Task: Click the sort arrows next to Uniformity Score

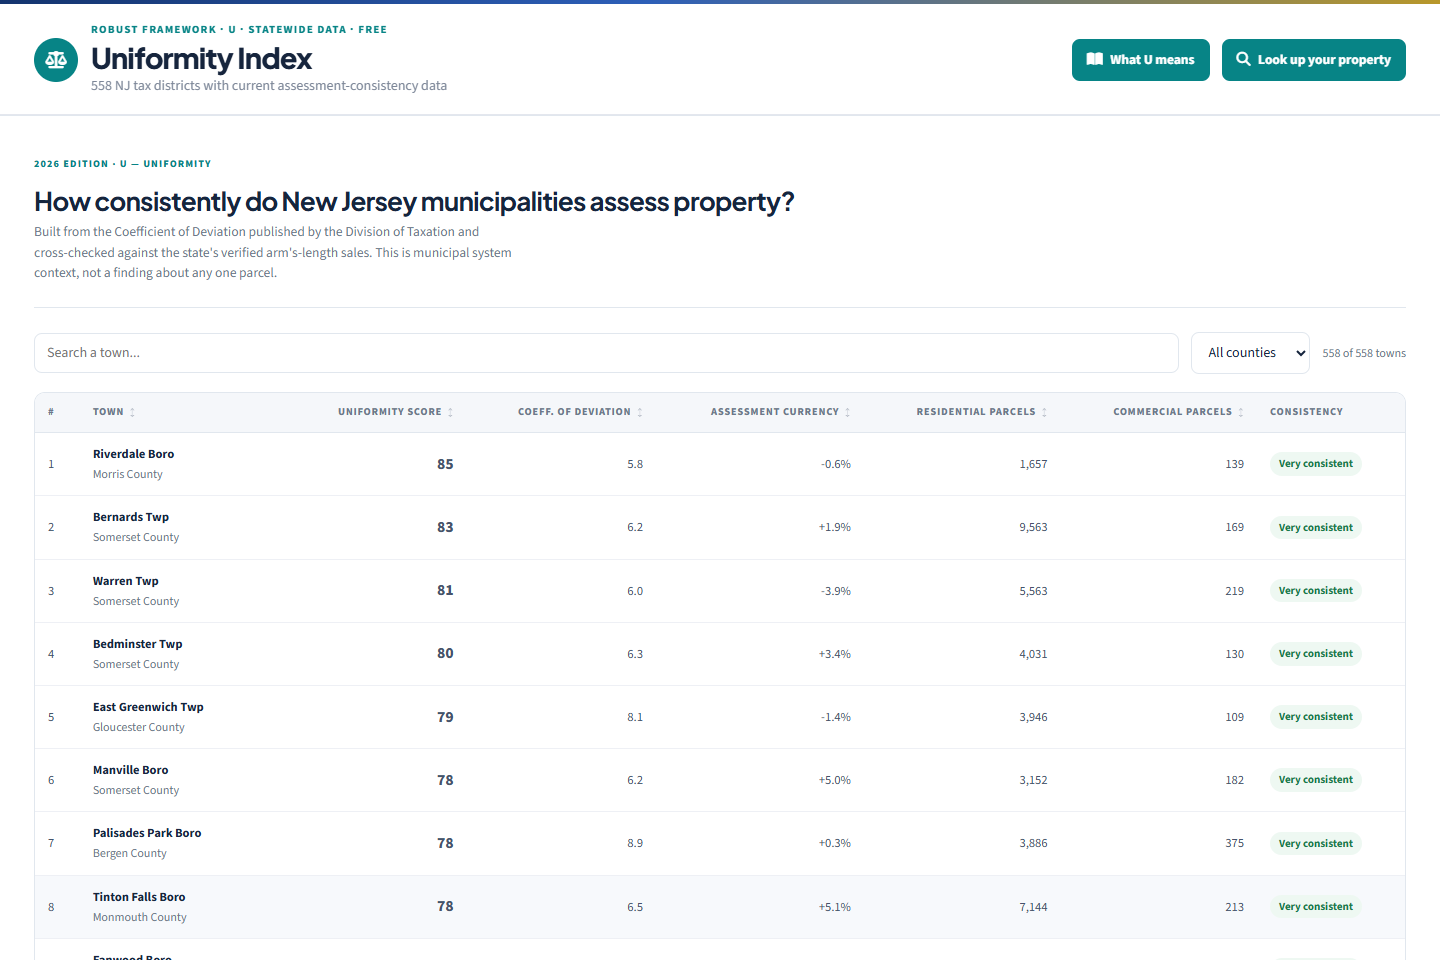Action: pyautogui.click(x=450, y=412)
